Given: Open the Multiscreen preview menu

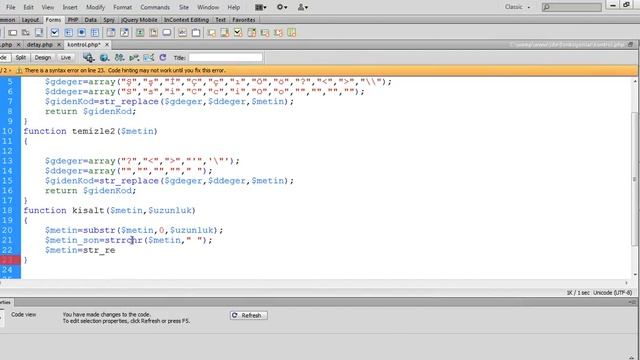Looking at the screenshot, I should [89, 58].
